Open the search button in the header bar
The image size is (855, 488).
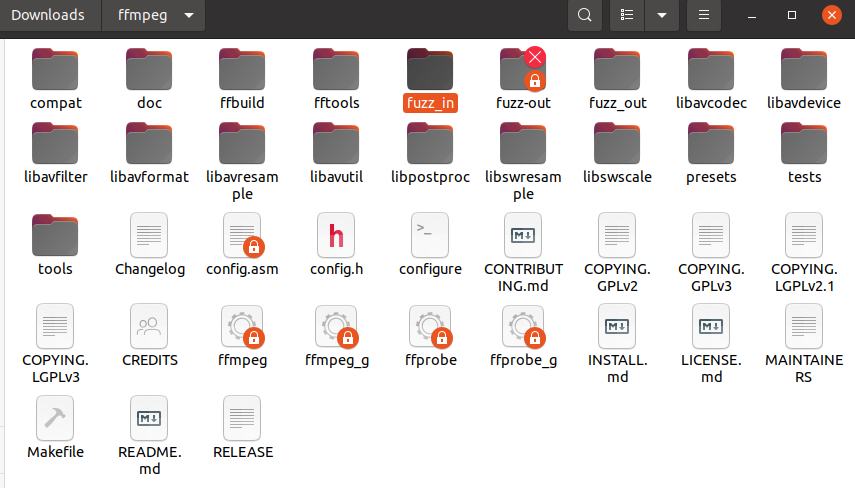pos(585,15)
